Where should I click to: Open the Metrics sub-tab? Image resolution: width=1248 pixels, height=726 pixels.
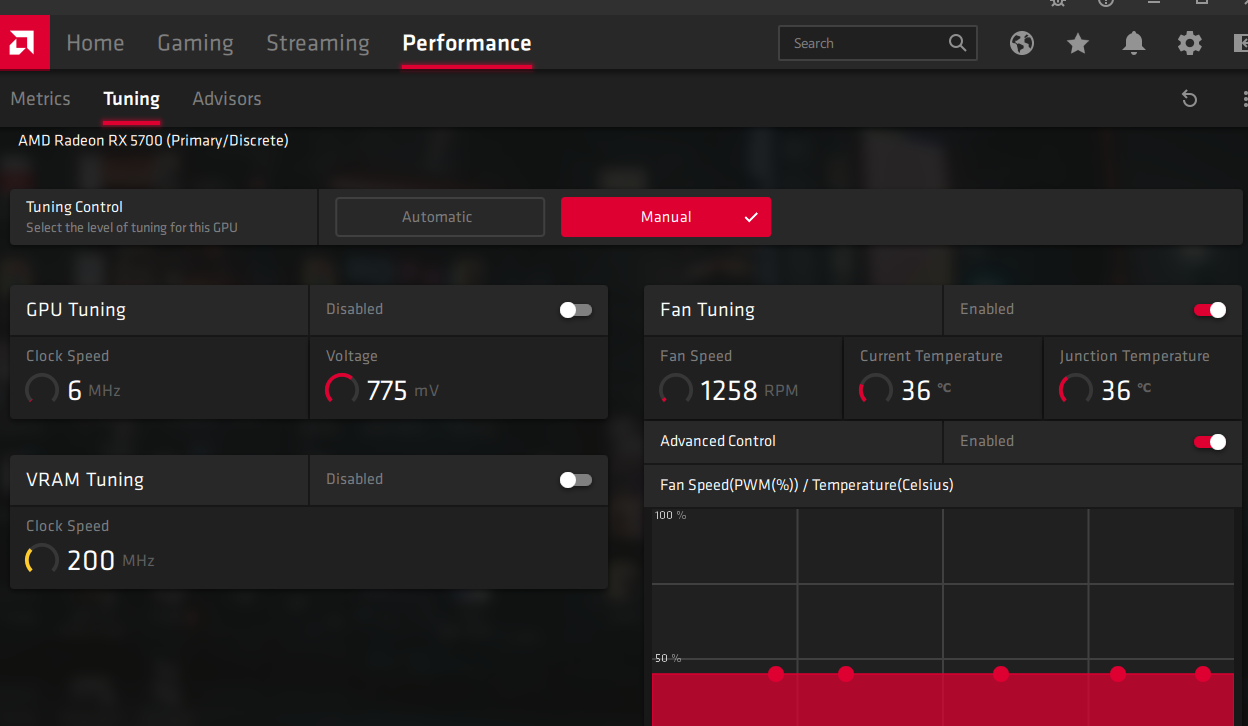[40, 98]
